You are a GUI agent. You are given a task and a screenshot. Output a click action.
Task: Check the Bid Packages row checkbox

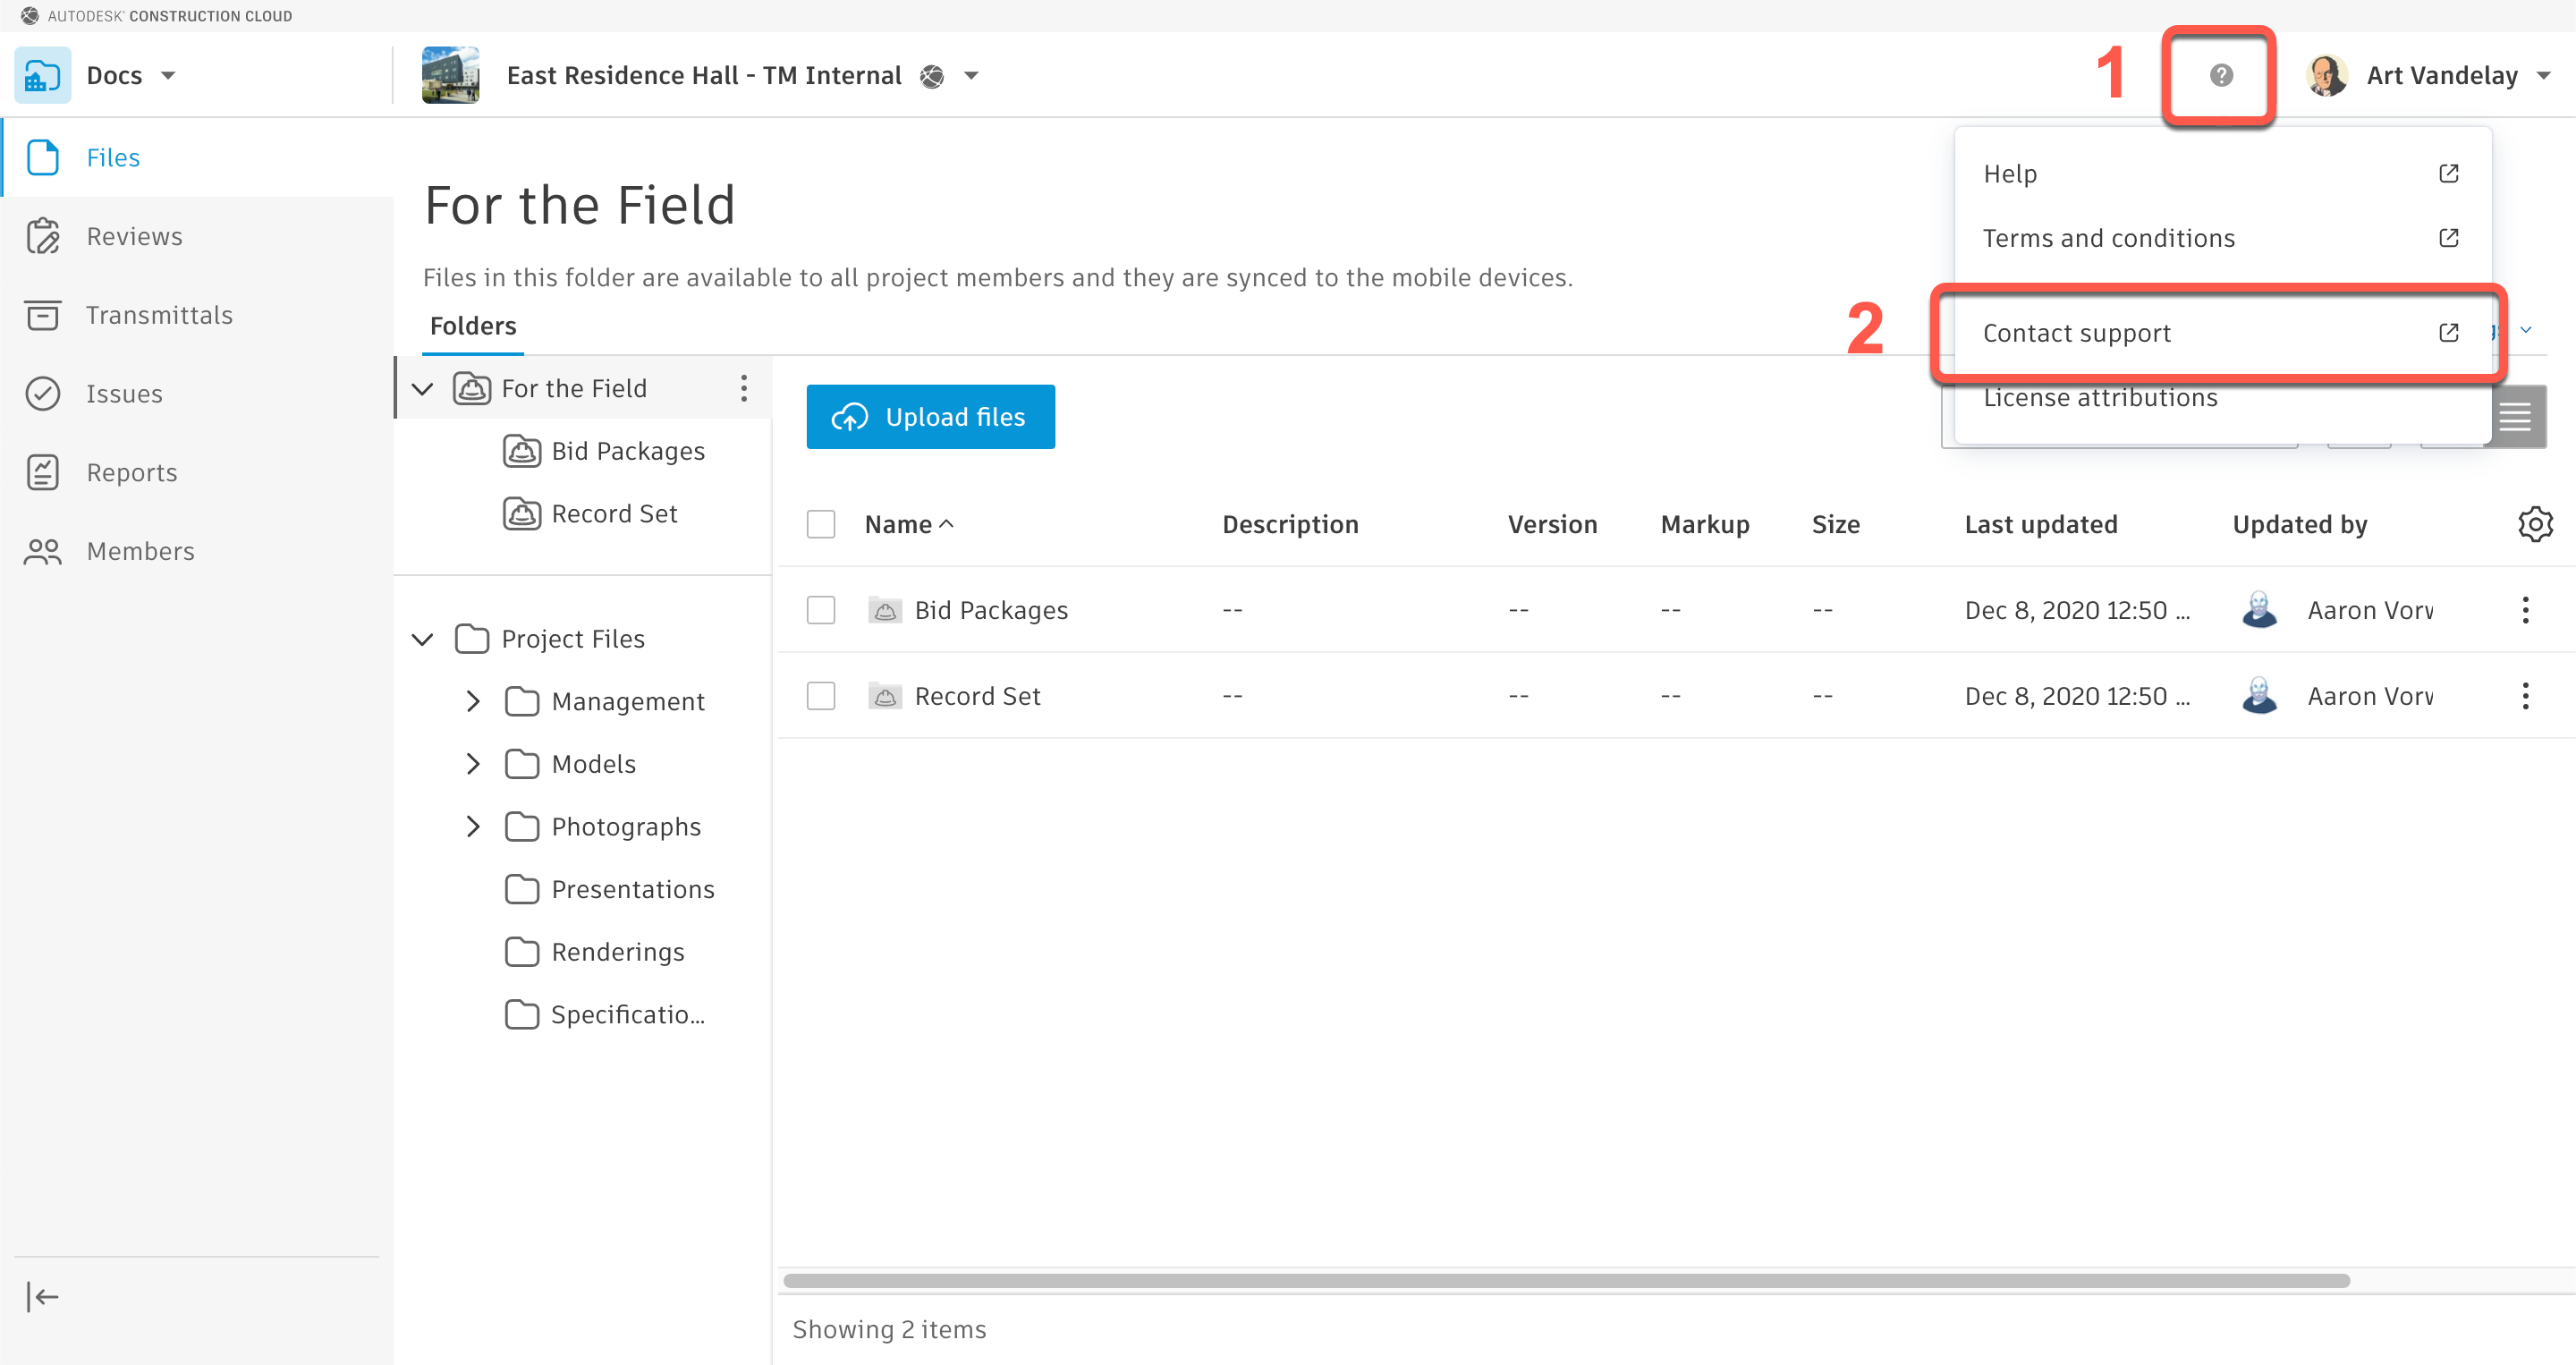(820, 610)
